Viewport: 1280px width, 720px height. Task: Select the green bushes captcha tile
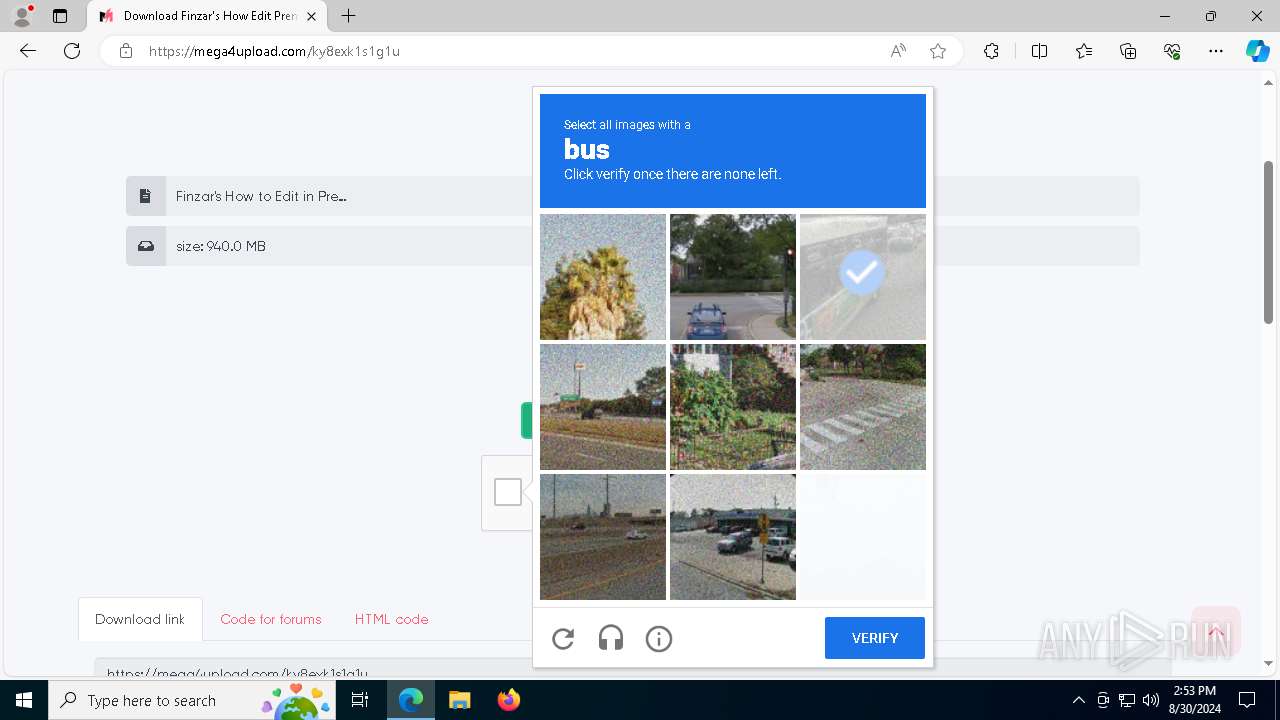733,407
